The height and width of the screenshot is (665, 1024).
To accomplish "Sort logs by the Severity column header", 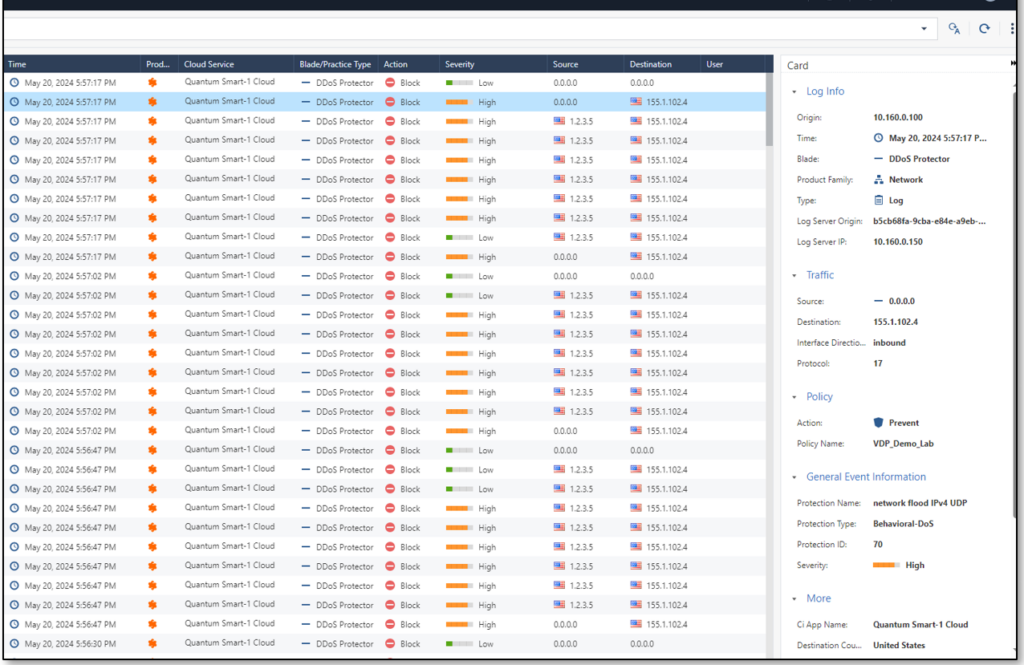I will pyautogui.click(x=459, y=63).
